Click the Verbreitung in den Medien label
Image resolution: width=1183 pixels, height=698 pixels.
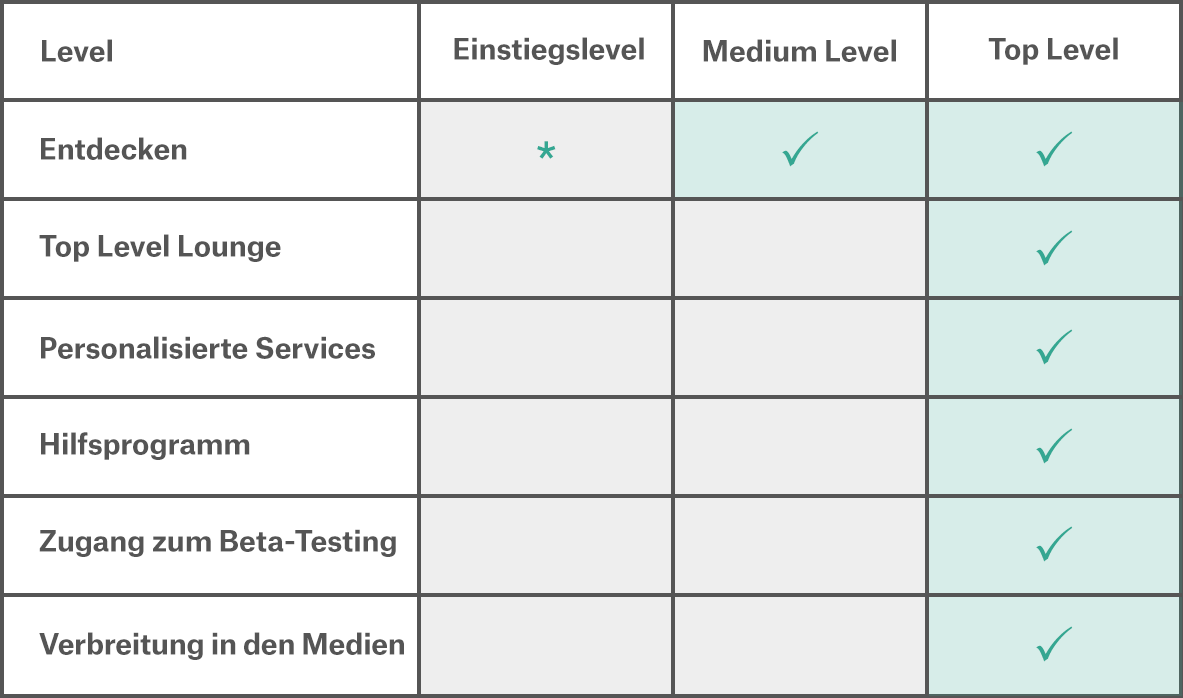(x=222, y=645)
